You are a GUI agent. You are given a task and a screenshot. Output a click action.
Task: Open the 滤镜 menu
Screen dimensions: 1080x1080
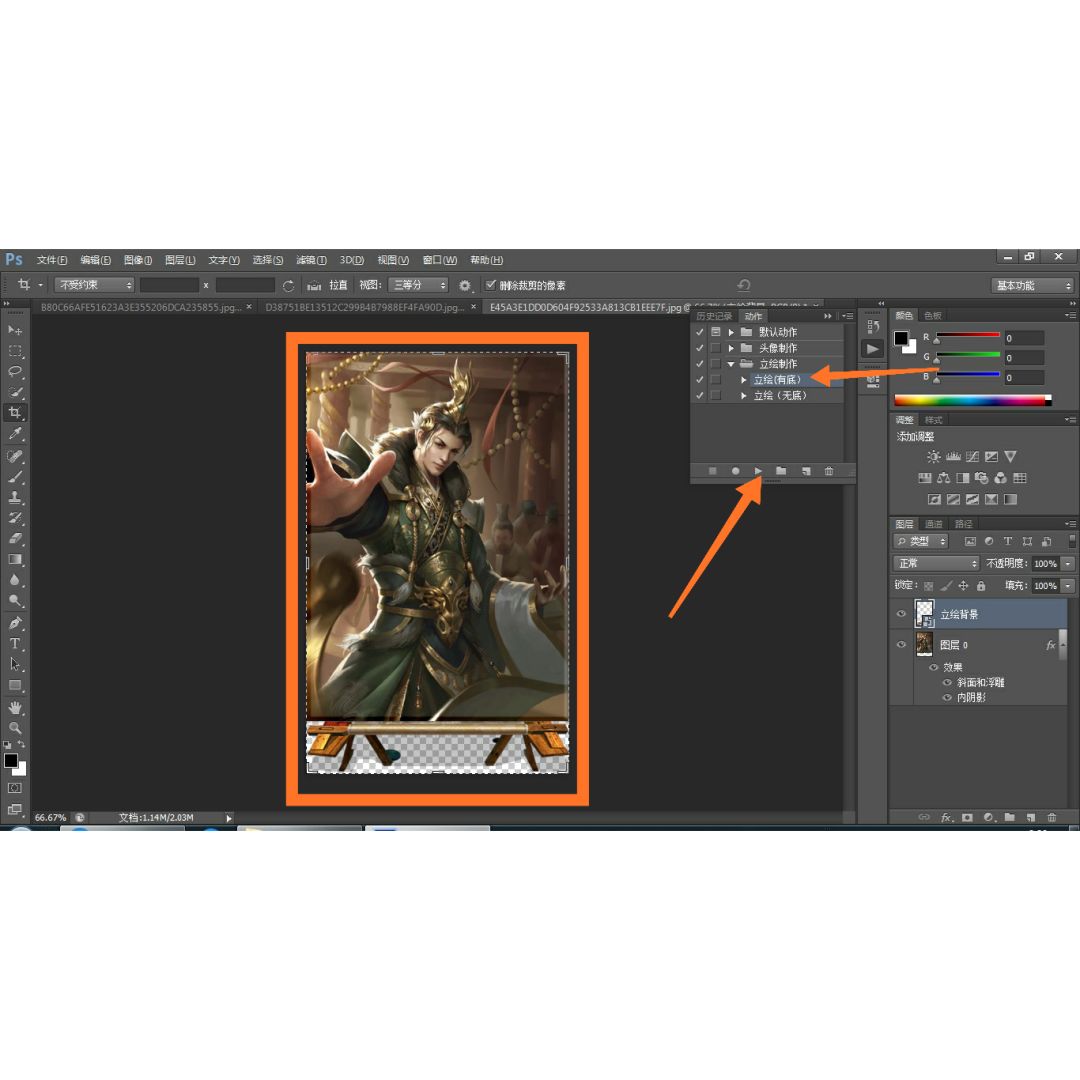(x=311, y=260)
